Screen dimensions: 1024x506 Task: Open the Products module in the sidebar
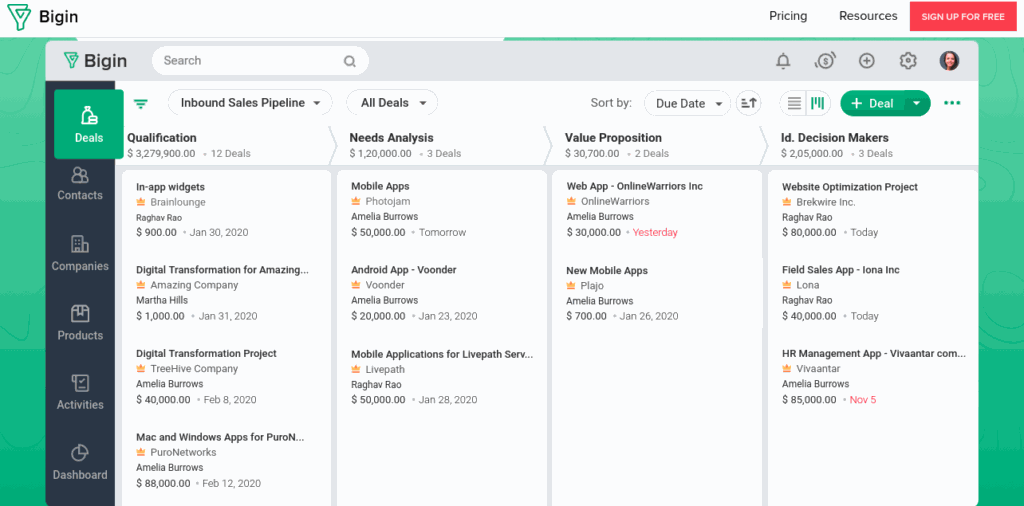tap(80, 323)
